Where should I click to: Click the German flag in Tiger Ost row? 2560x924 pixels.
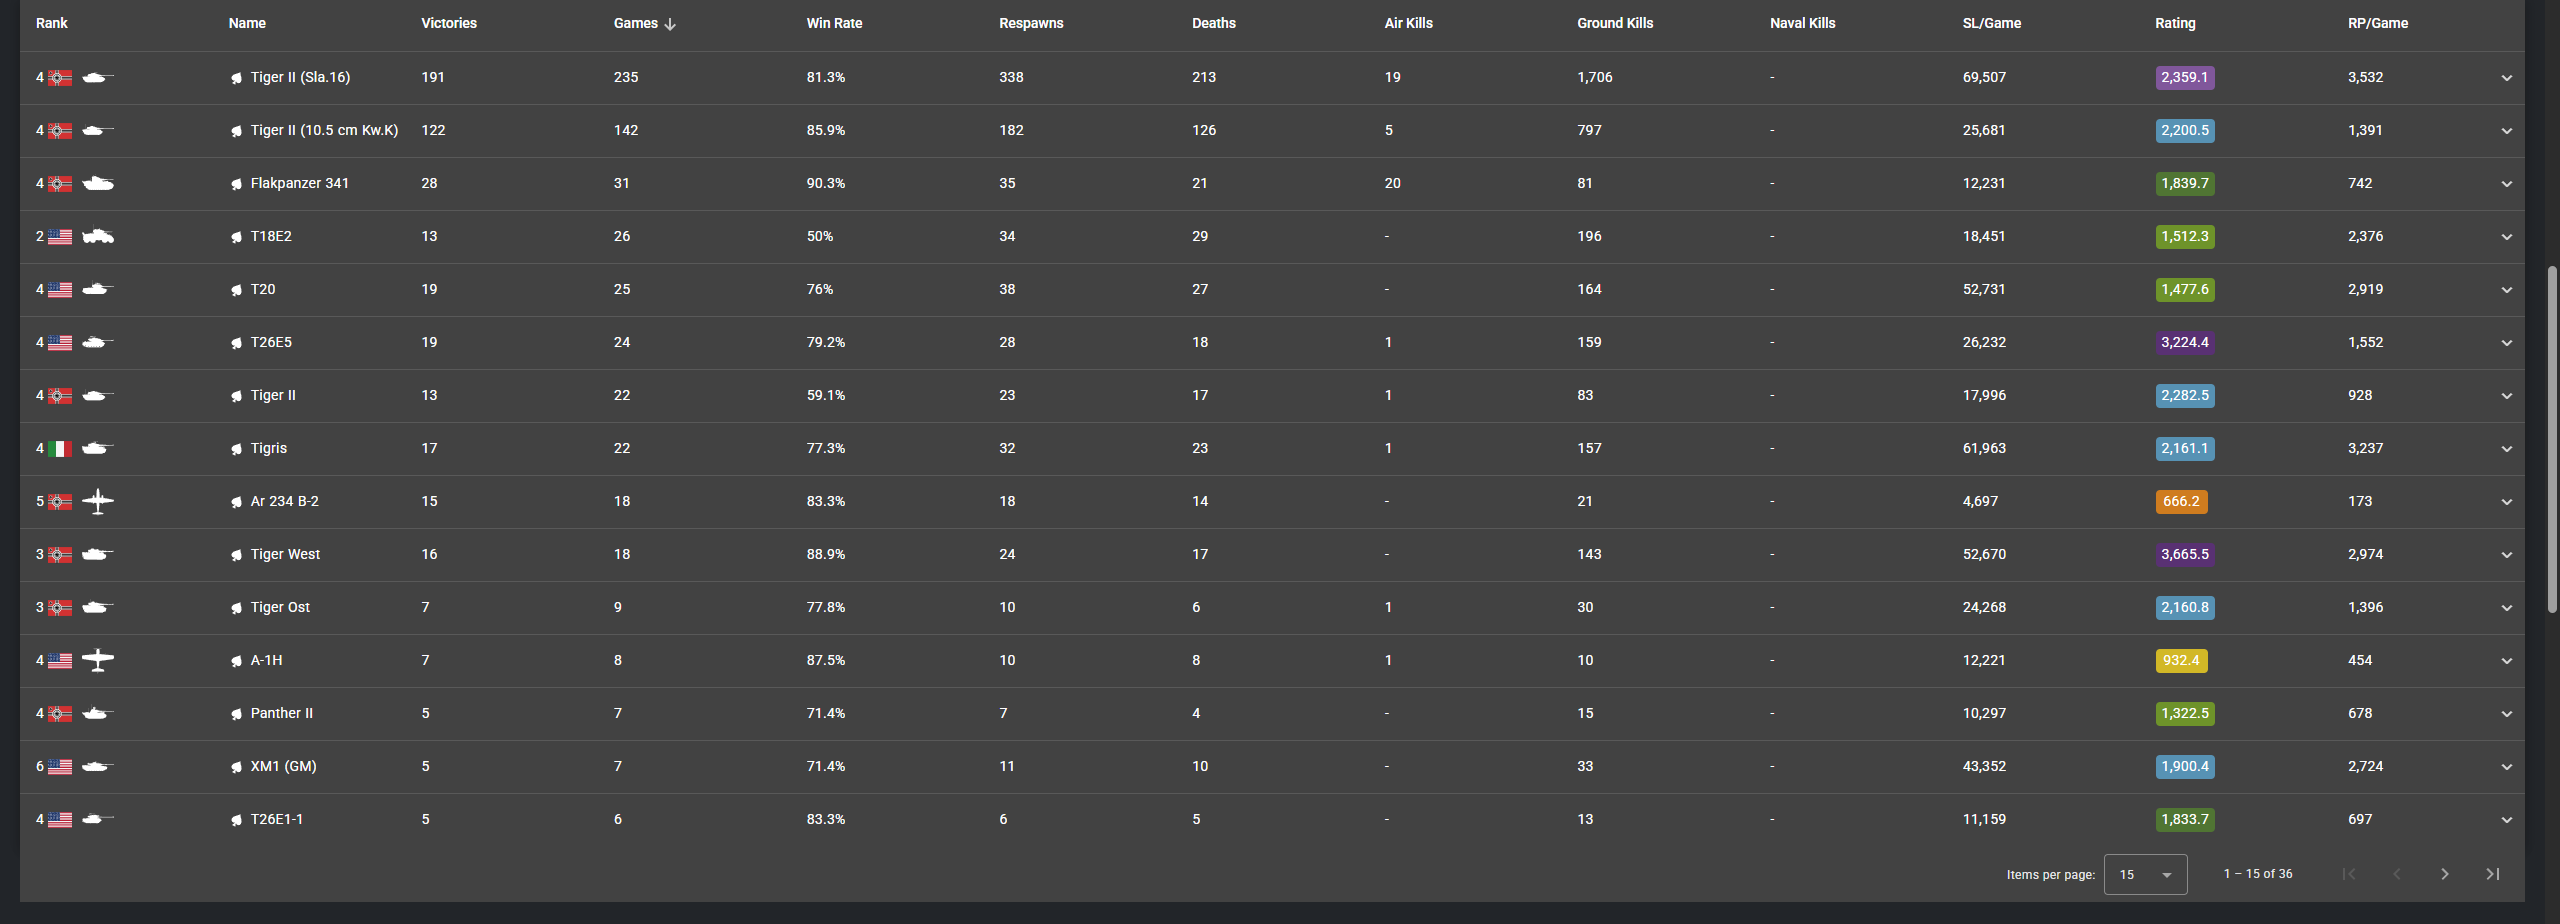60,607
